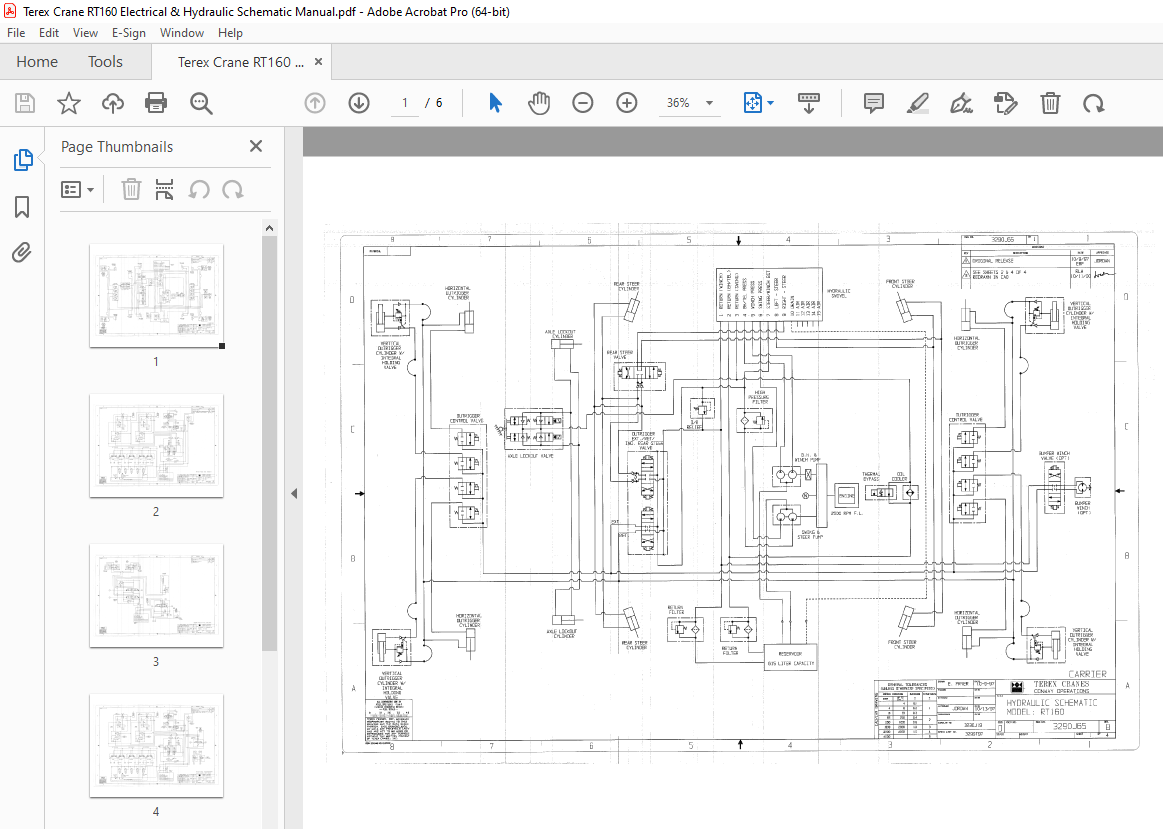1163x829 pixels.
Task: Expand the fit page options arrow
Action: coord(771,103)
